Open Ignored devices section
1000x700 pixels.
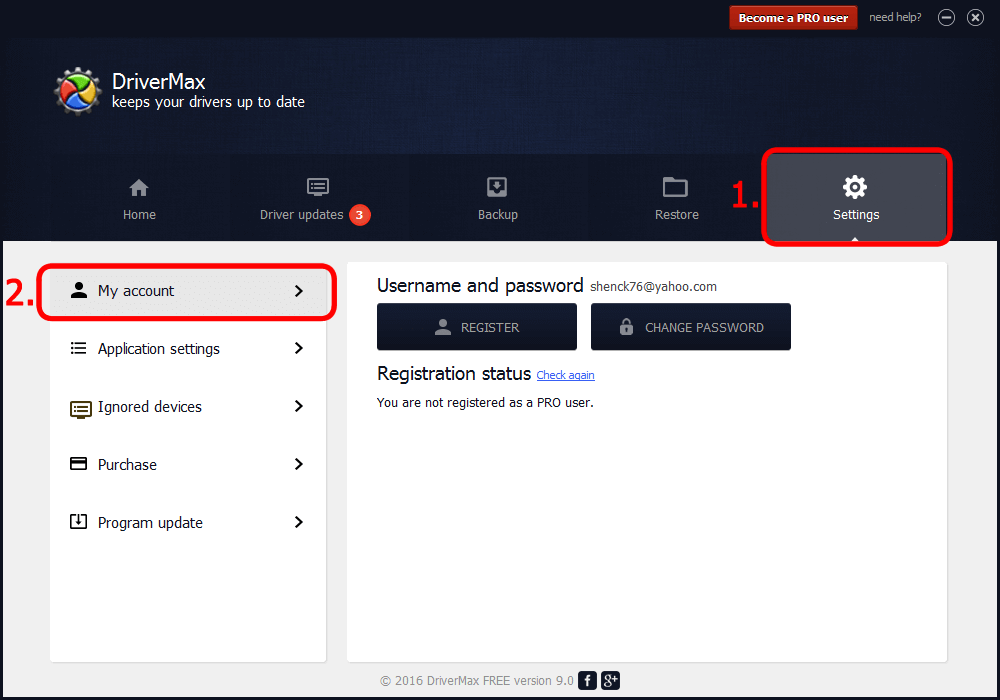pos(188,406)
